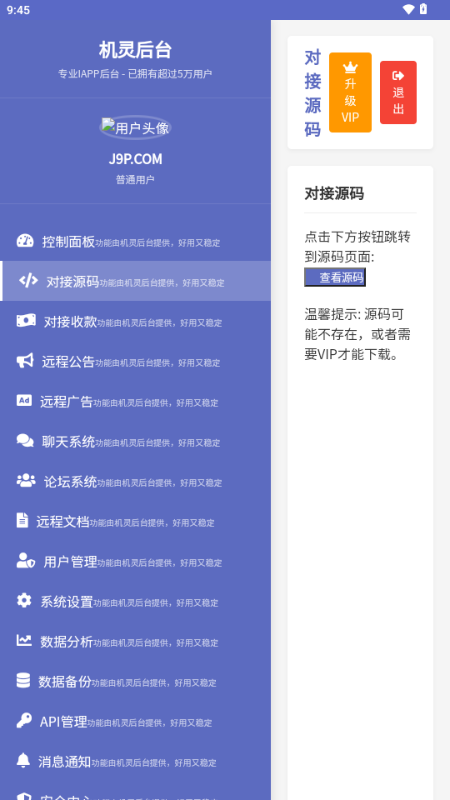Click the logout arrow icon
The height and width of the screenshot is (800, 450).
[398, 76]
